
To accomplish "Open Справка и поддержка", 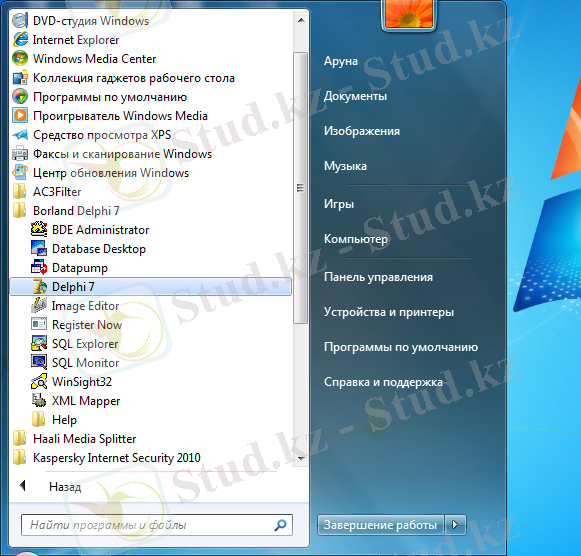I will click(x=383, y=382).
